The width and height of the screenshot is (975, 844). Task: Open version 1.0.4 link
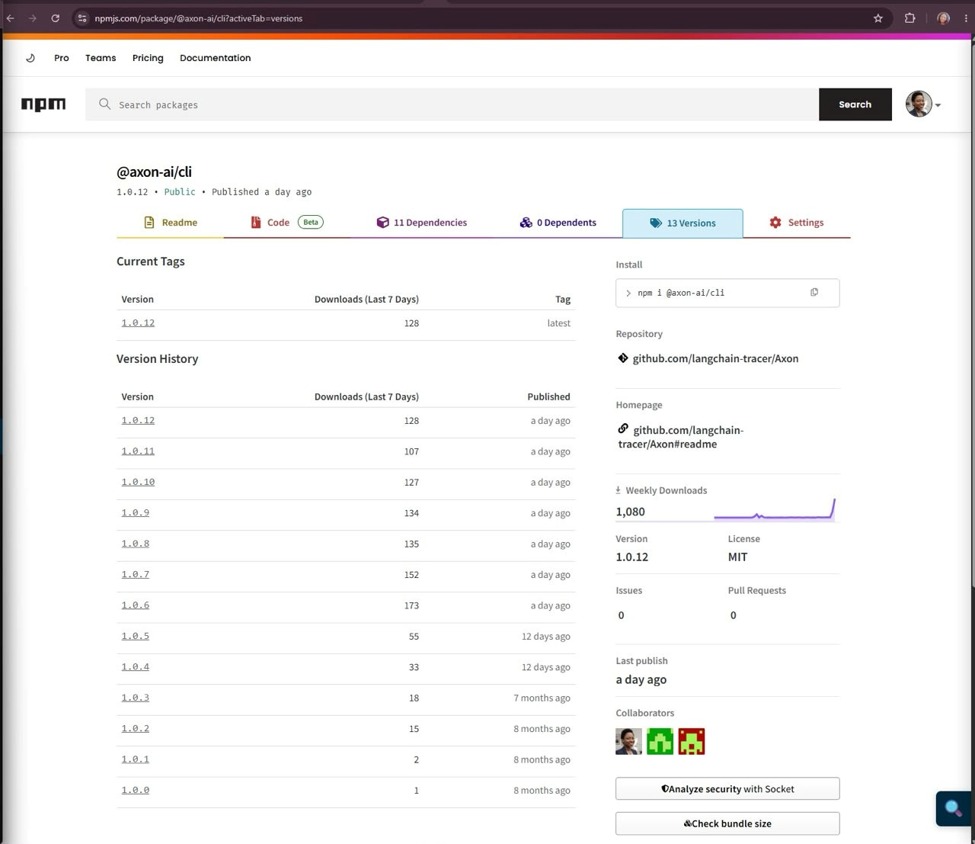(x=136, y=667)
